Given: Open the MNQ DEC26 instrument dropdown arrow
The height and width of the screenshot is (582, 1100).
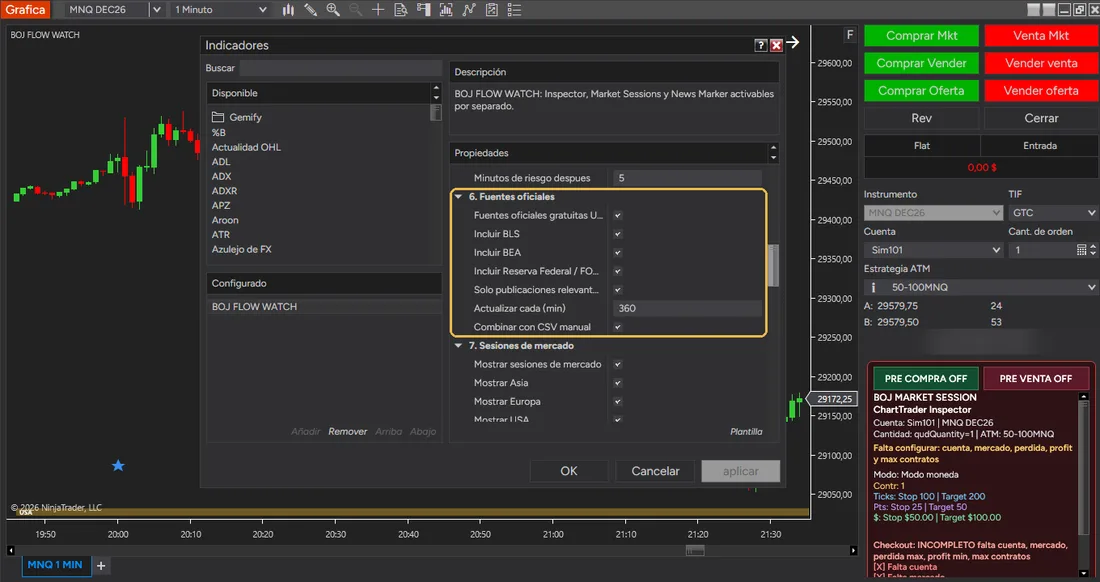Looking at the screenshot, I should (156, 10).
